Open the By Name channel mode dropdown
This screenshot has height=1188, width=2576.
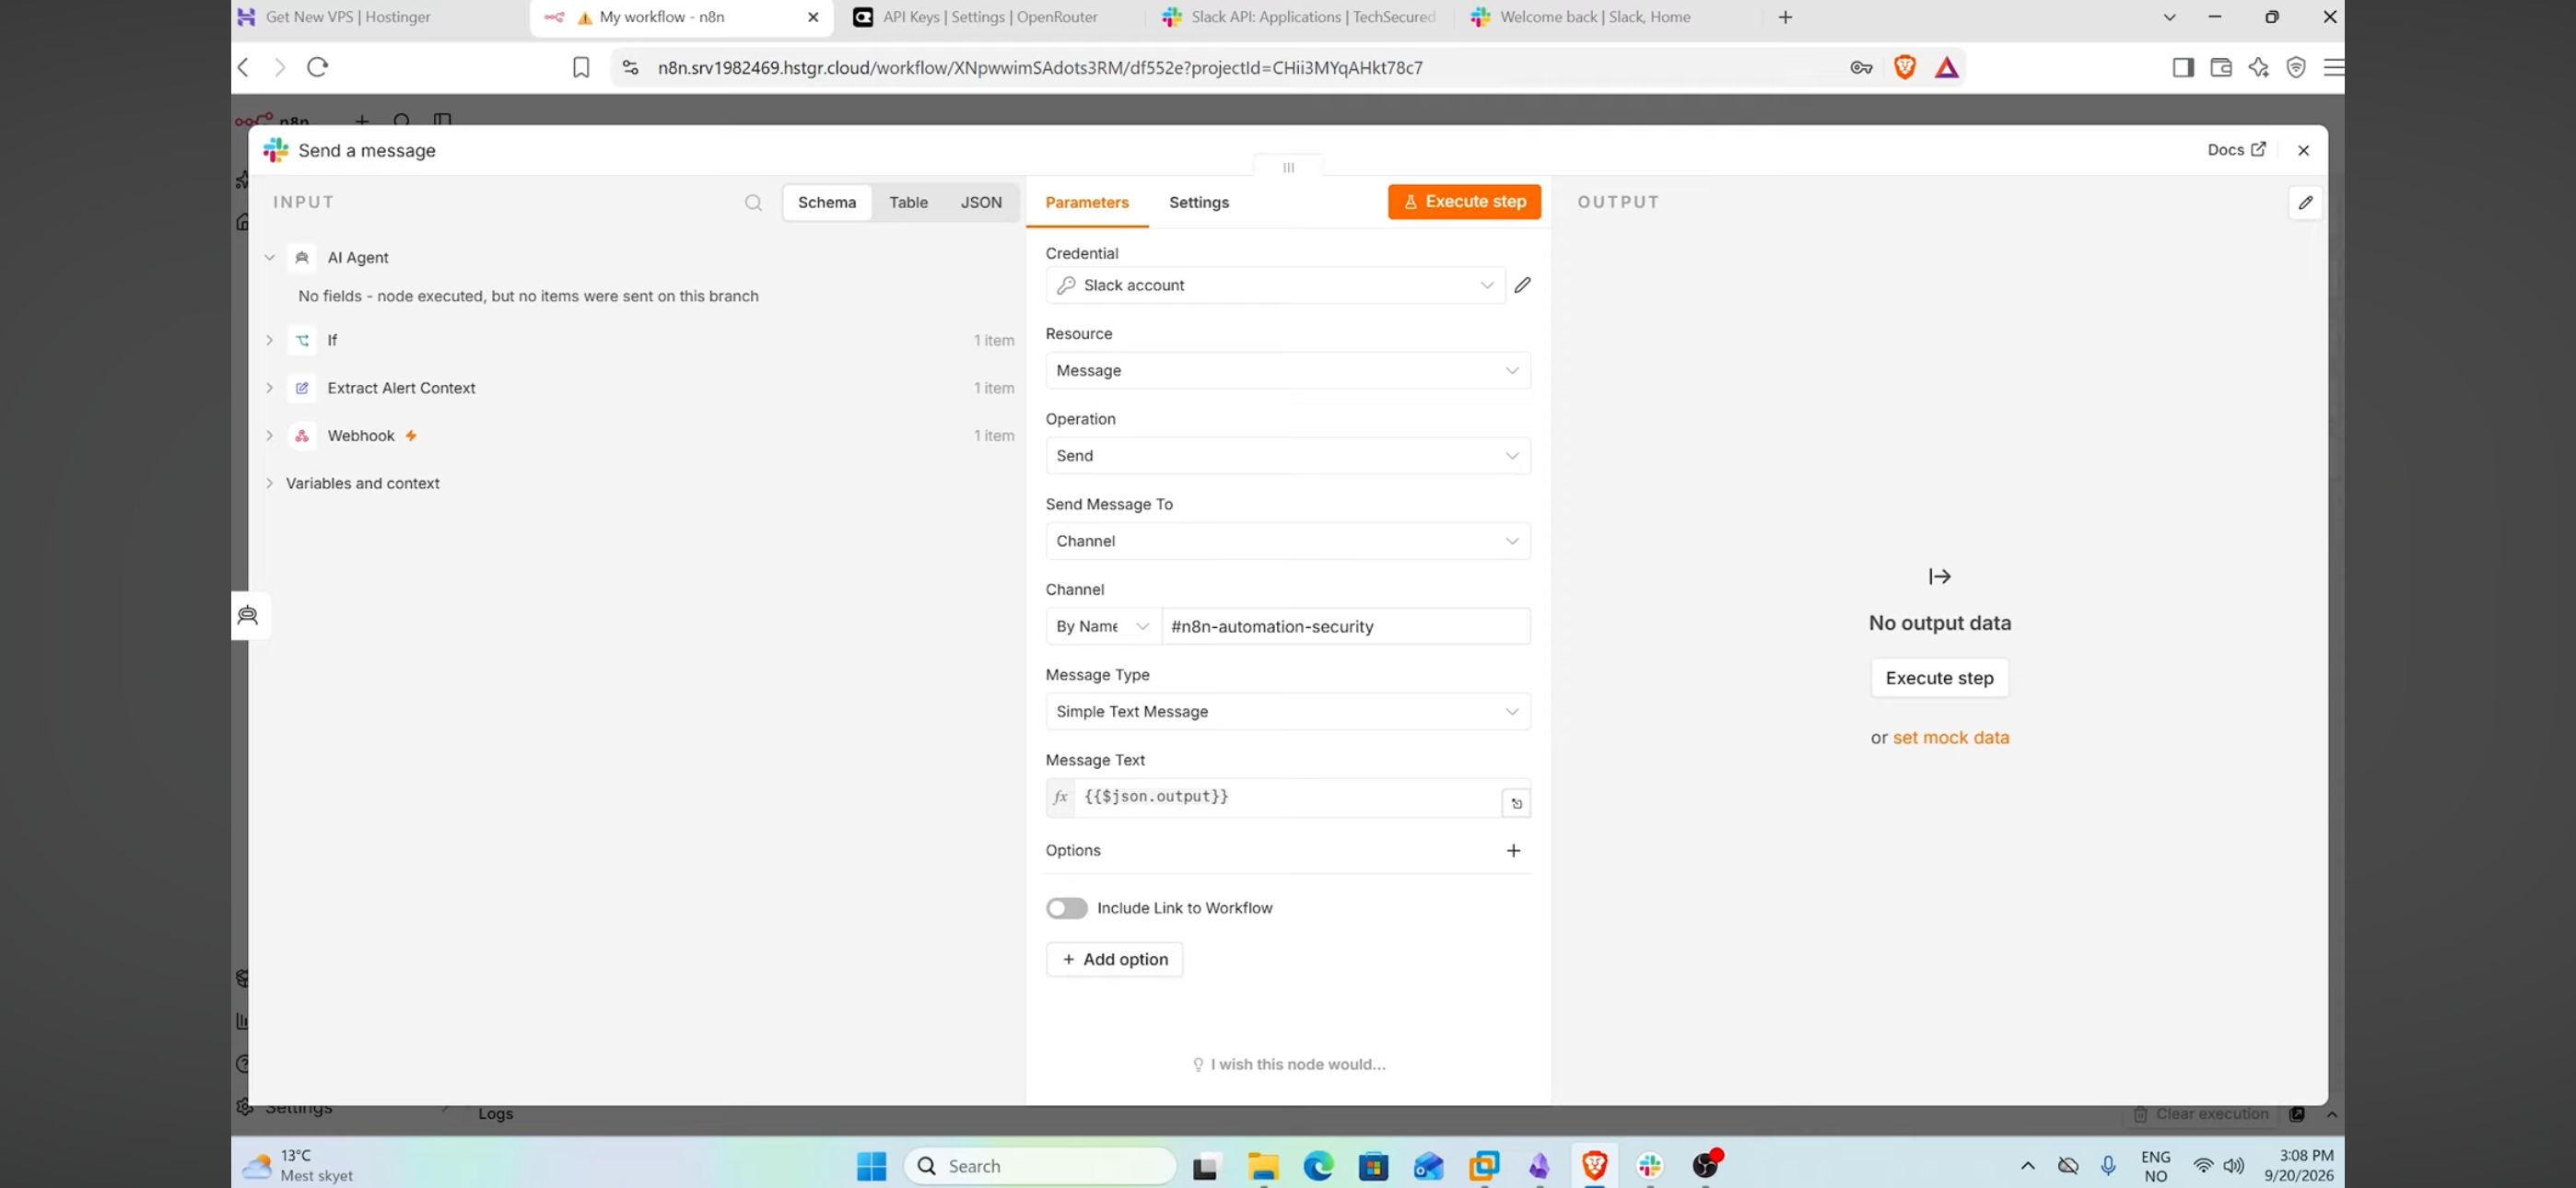(x=1103, y=626)
